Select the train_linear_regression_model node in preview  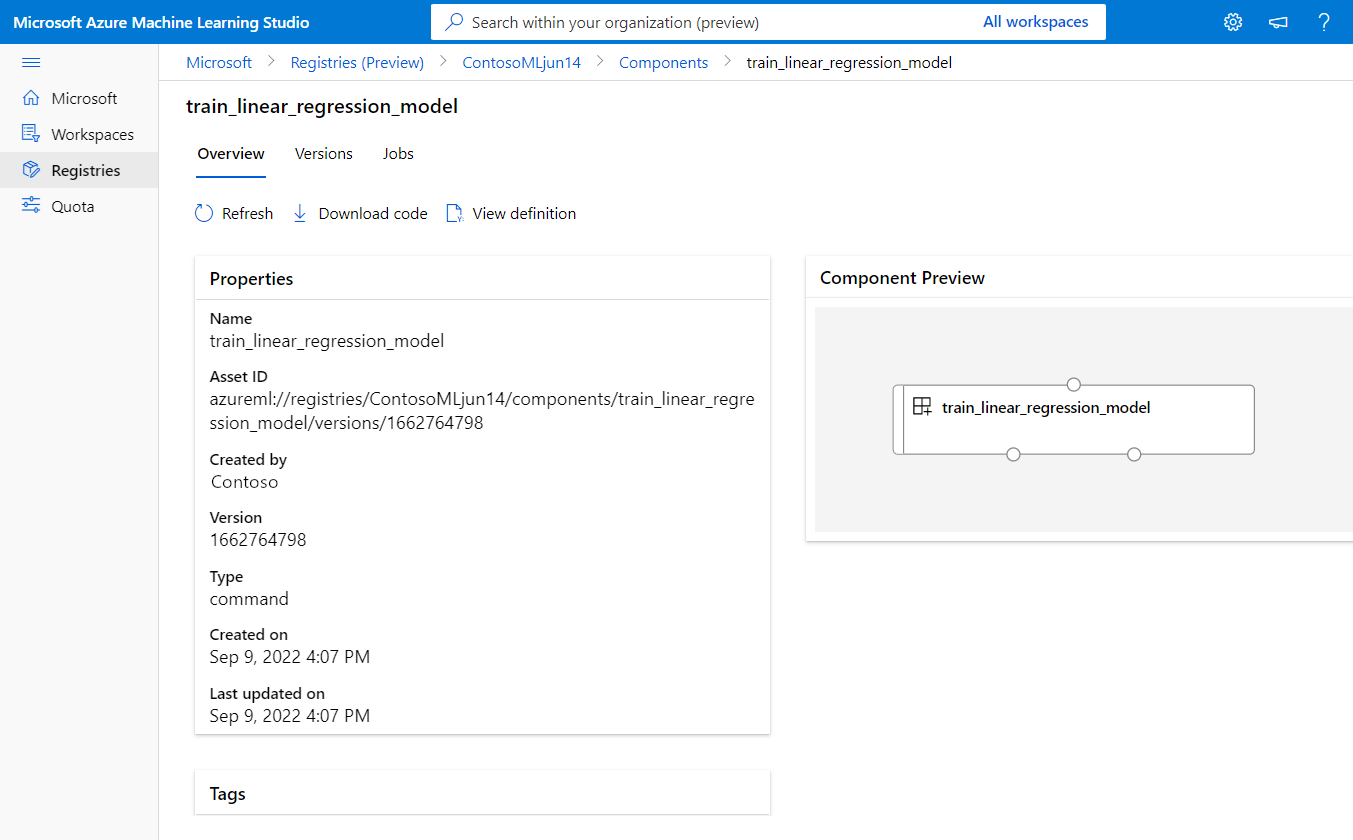(1073, 419)
